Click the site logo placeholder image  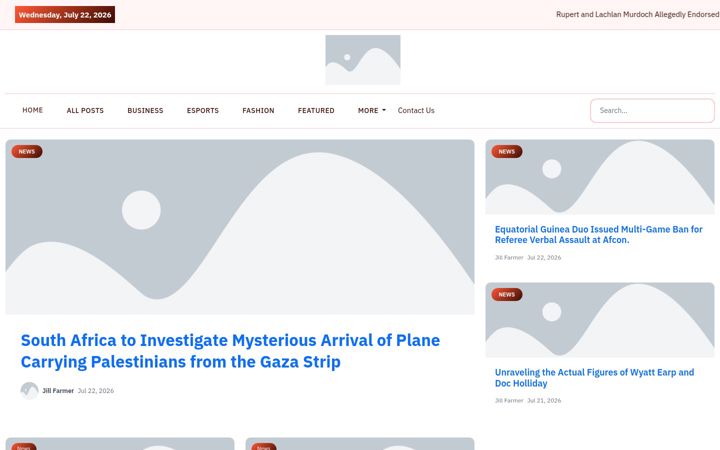pyautogui.click(x=363, y=60)
